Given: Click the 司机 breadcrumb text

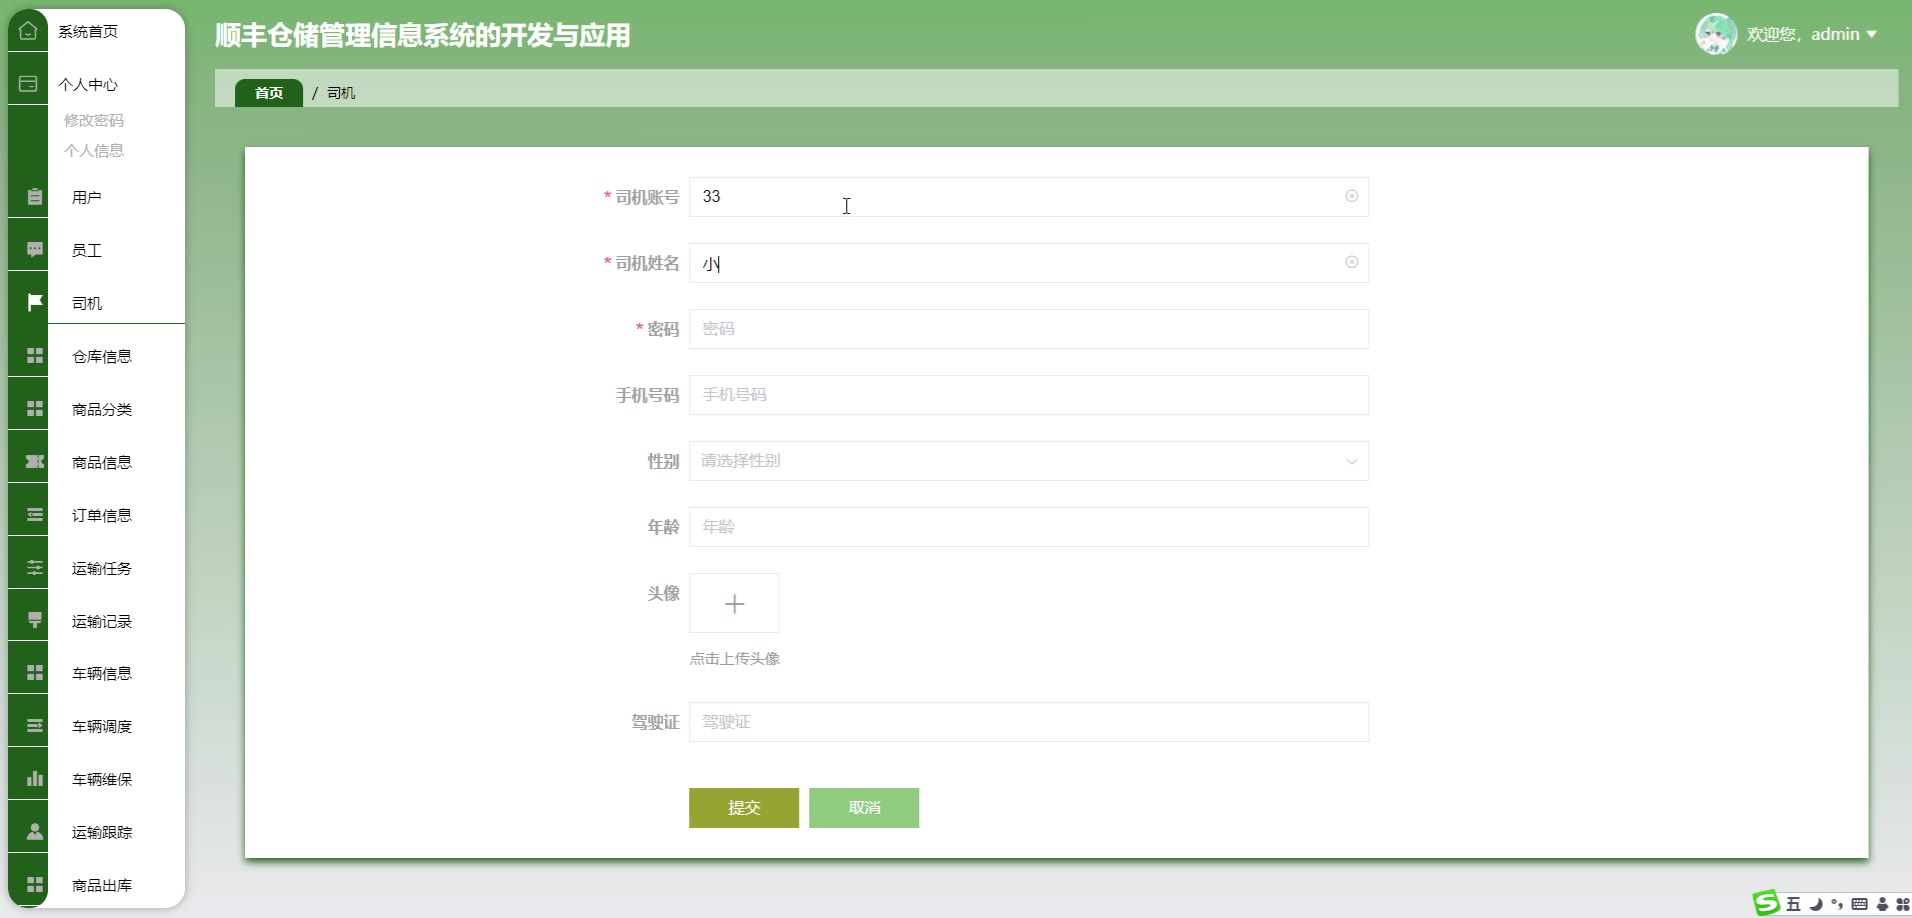Looking at the screenshot, I should tap(341, 93).
